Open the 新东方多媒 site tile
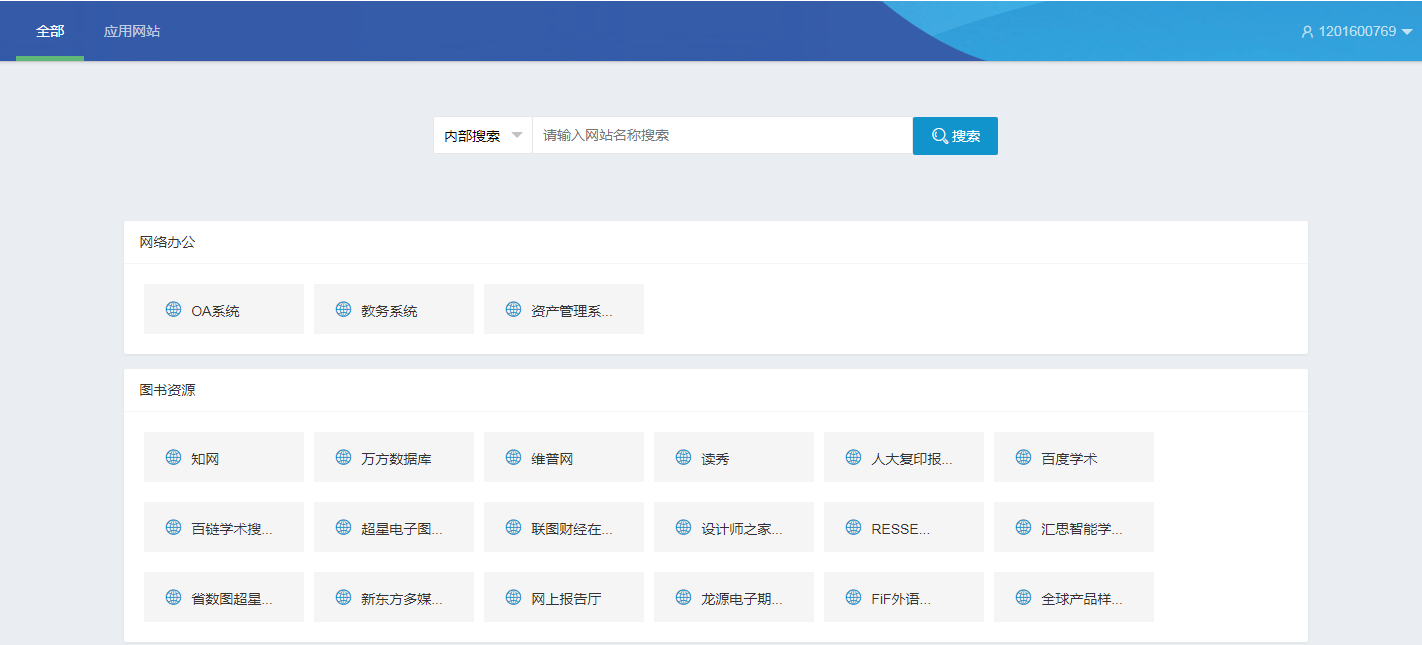The image size is (1422, 645). pyautogui.click(x=393, y=598)
